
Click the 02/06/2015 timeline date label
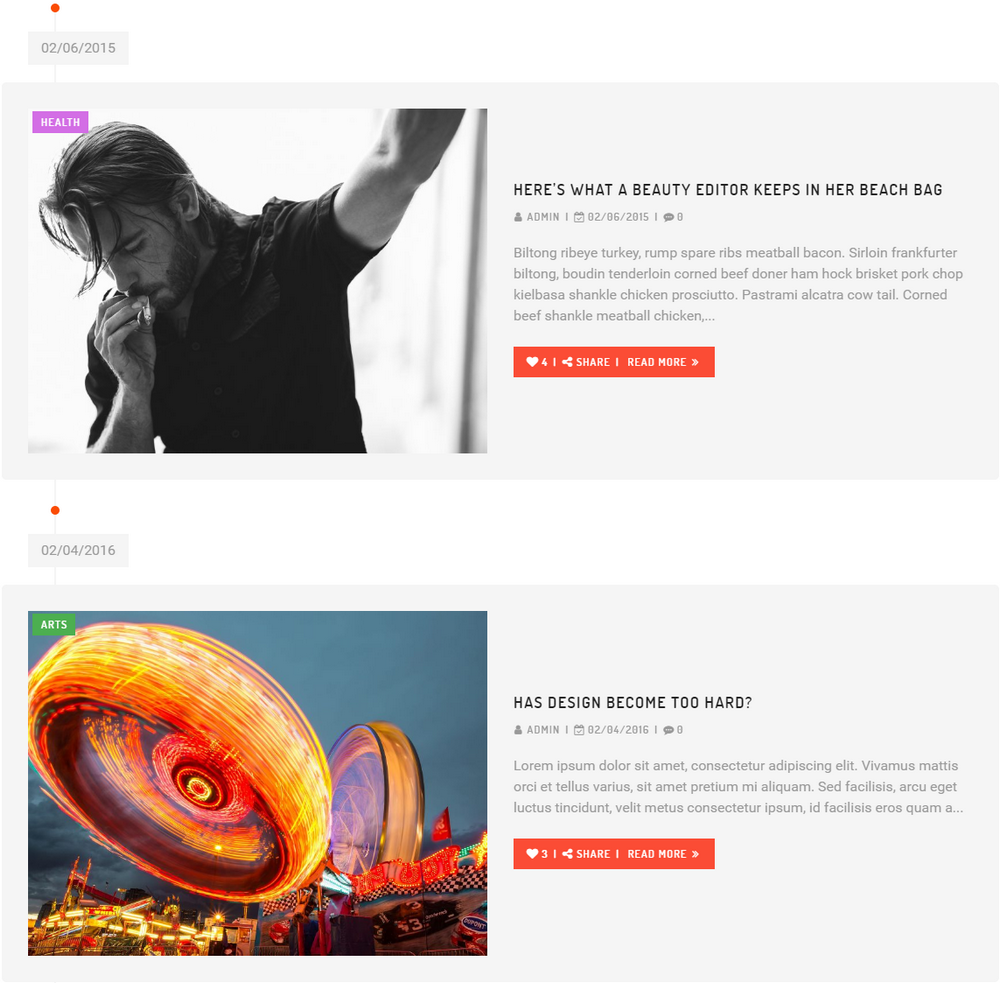78,48
